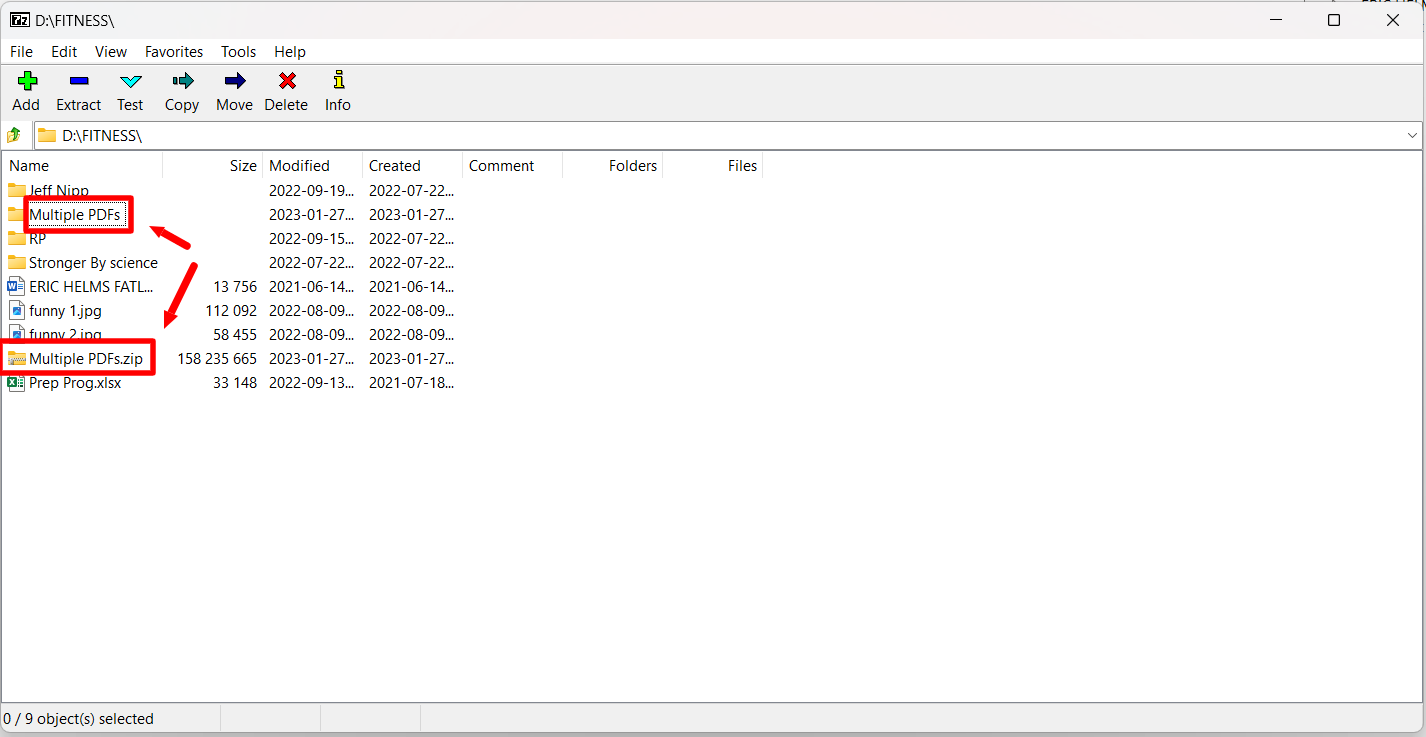
Task: Click the size value 58 455
Action: 235,334
